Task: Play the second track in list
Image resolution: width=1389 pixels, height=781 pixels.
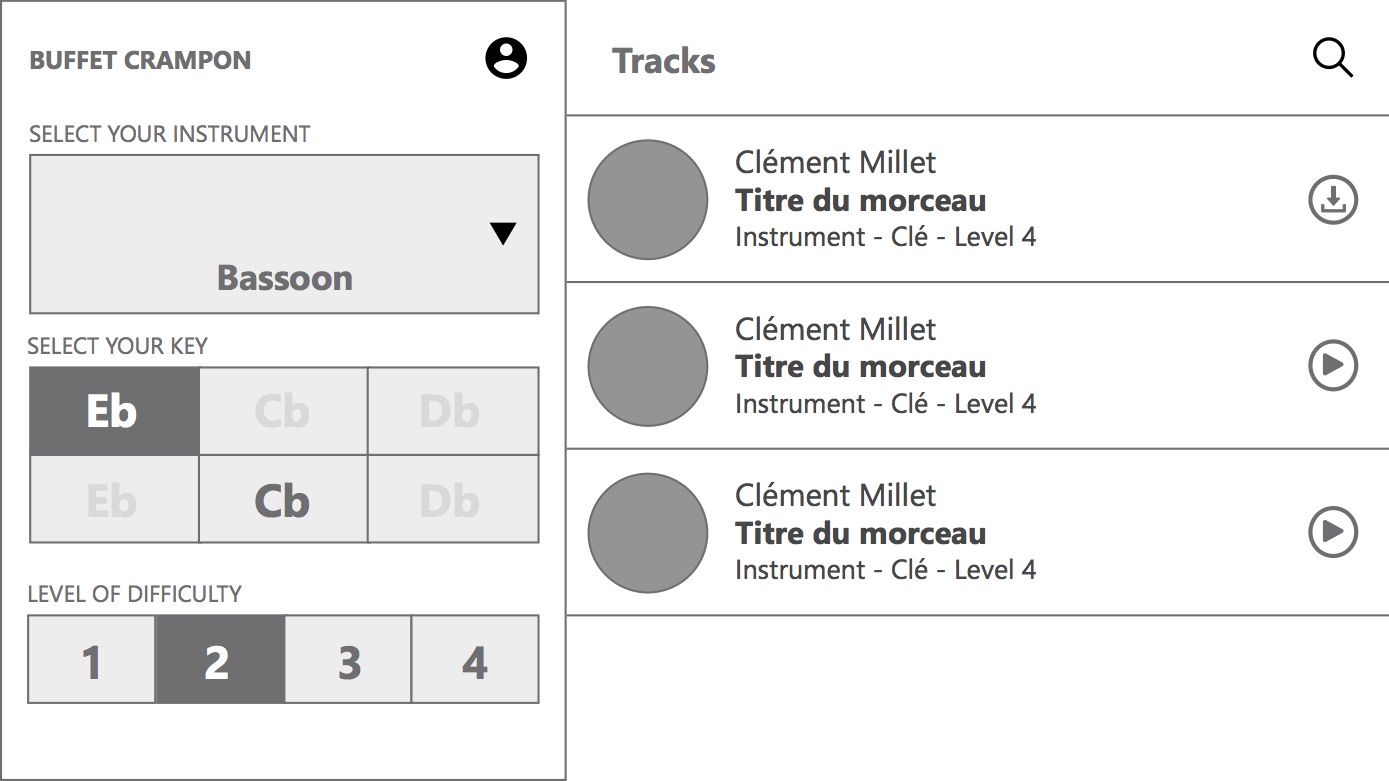Action: click(x=1333, y=366)
